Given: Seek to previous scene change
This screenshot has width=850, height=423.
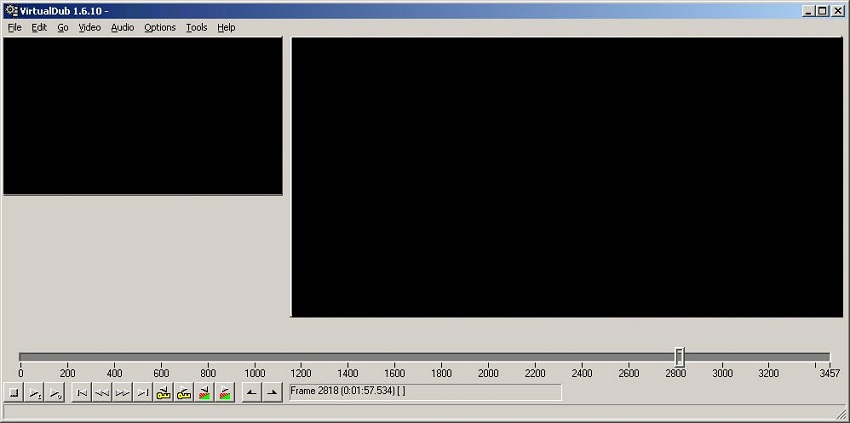Looking at the screenshot, I should point(204,393).
